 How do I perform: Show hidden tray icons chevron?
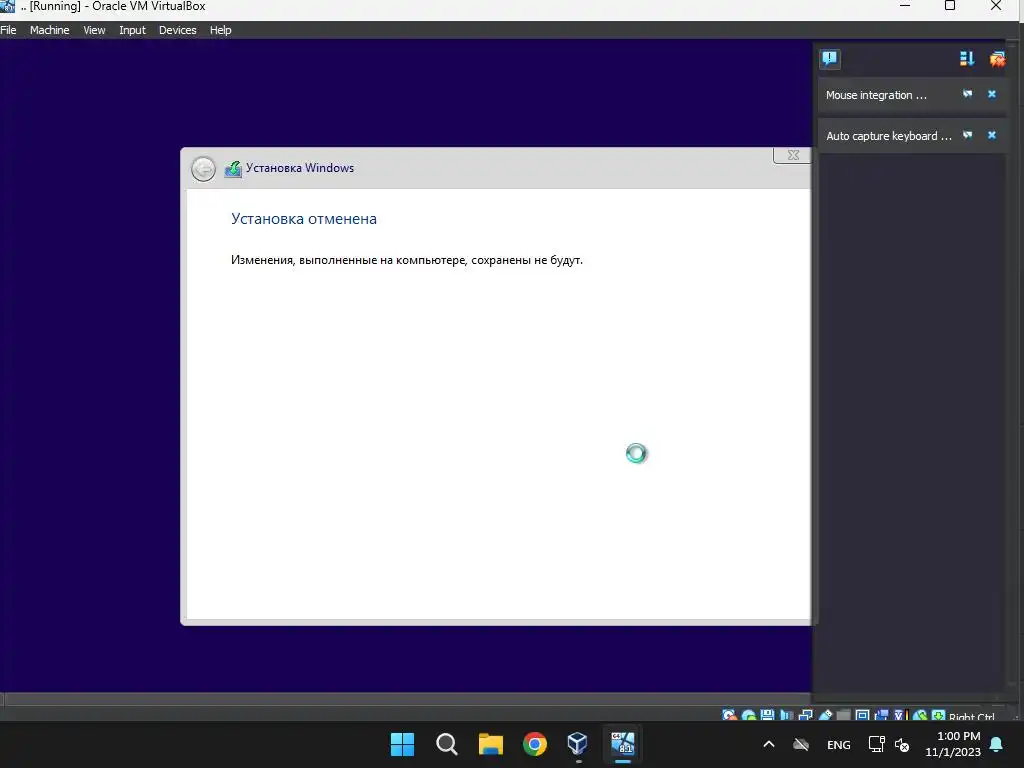(769, 744)
